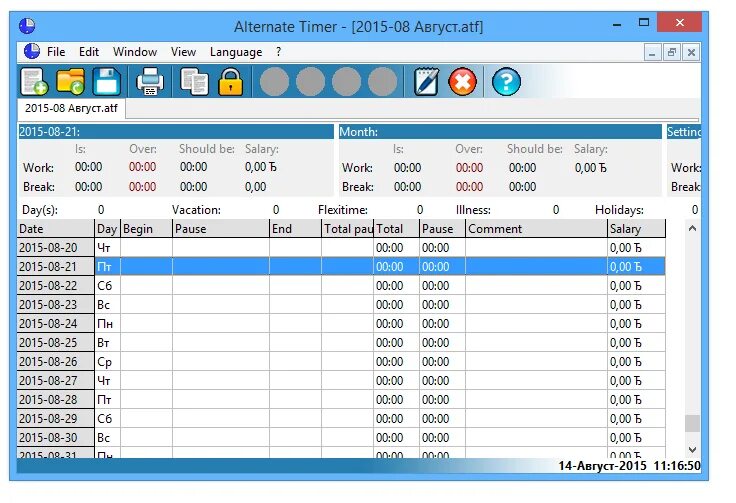The height and width of the screenshot is (503, 736).
Task: Select row 2015-08-25
Action: tap(341, 343)
